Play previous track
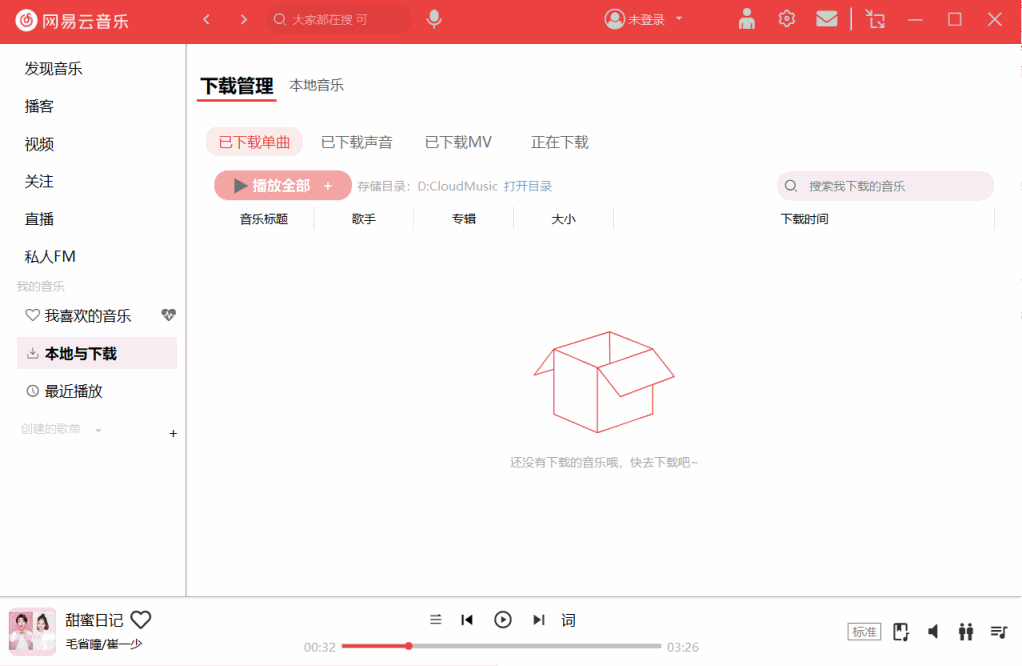The image size is (1022, 666). point(467,620)
